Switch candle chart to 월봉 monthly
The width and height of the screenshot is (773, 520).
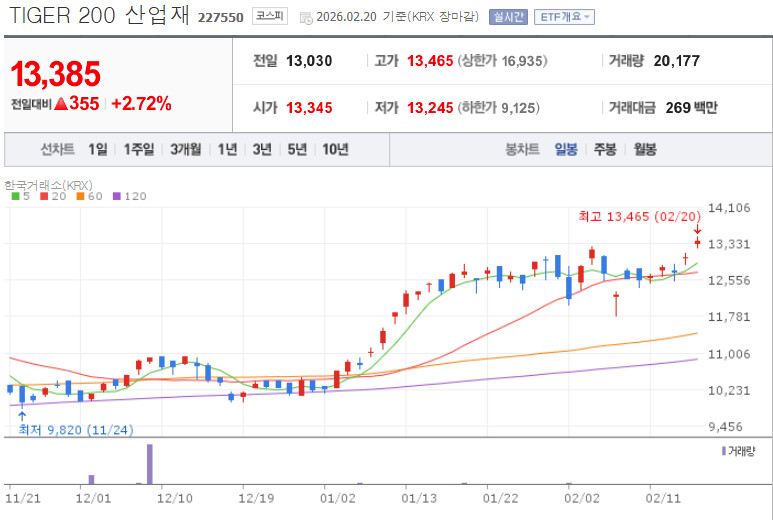645,149
